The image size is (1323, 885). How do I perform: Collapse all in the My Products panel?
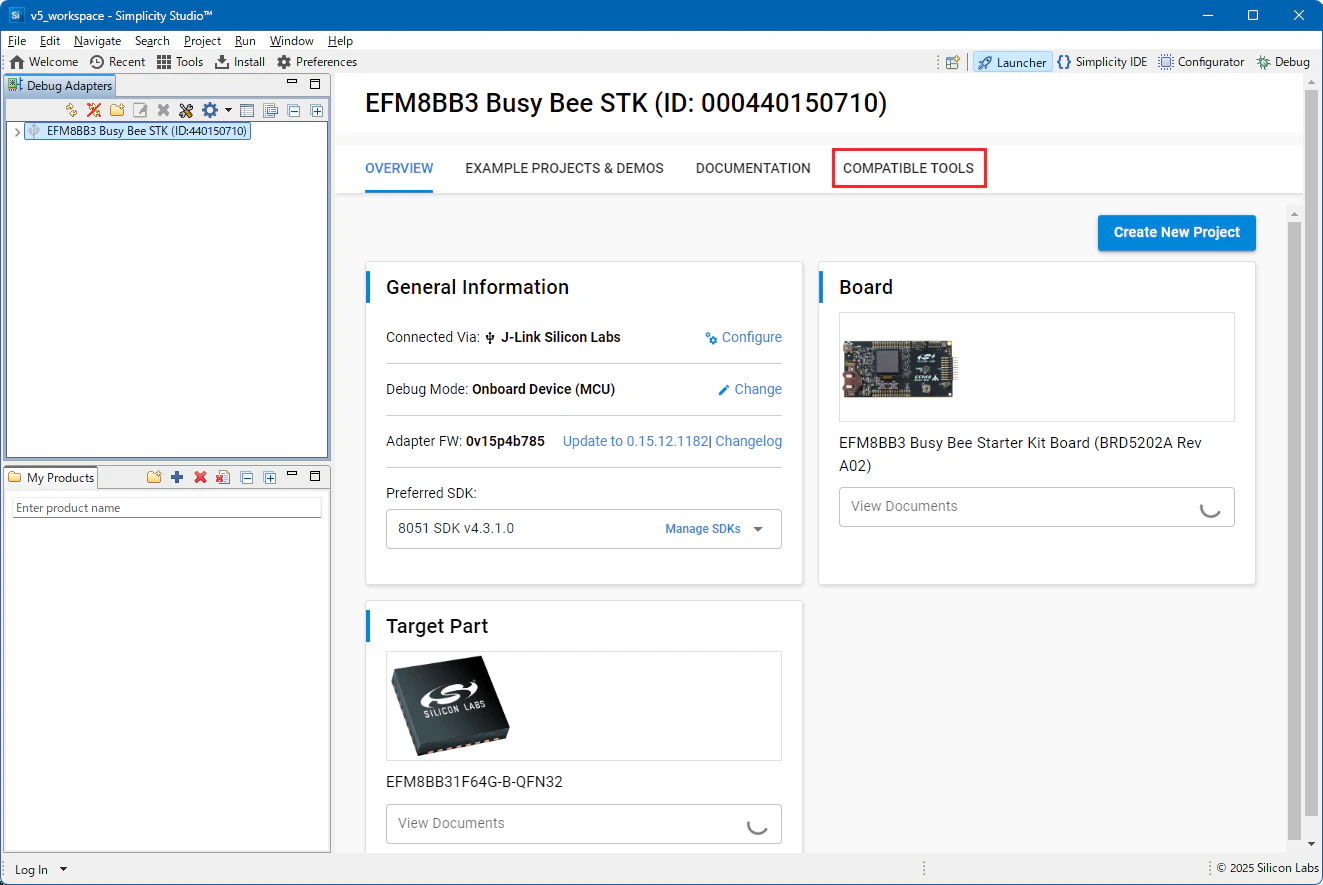tap(246, 477)
